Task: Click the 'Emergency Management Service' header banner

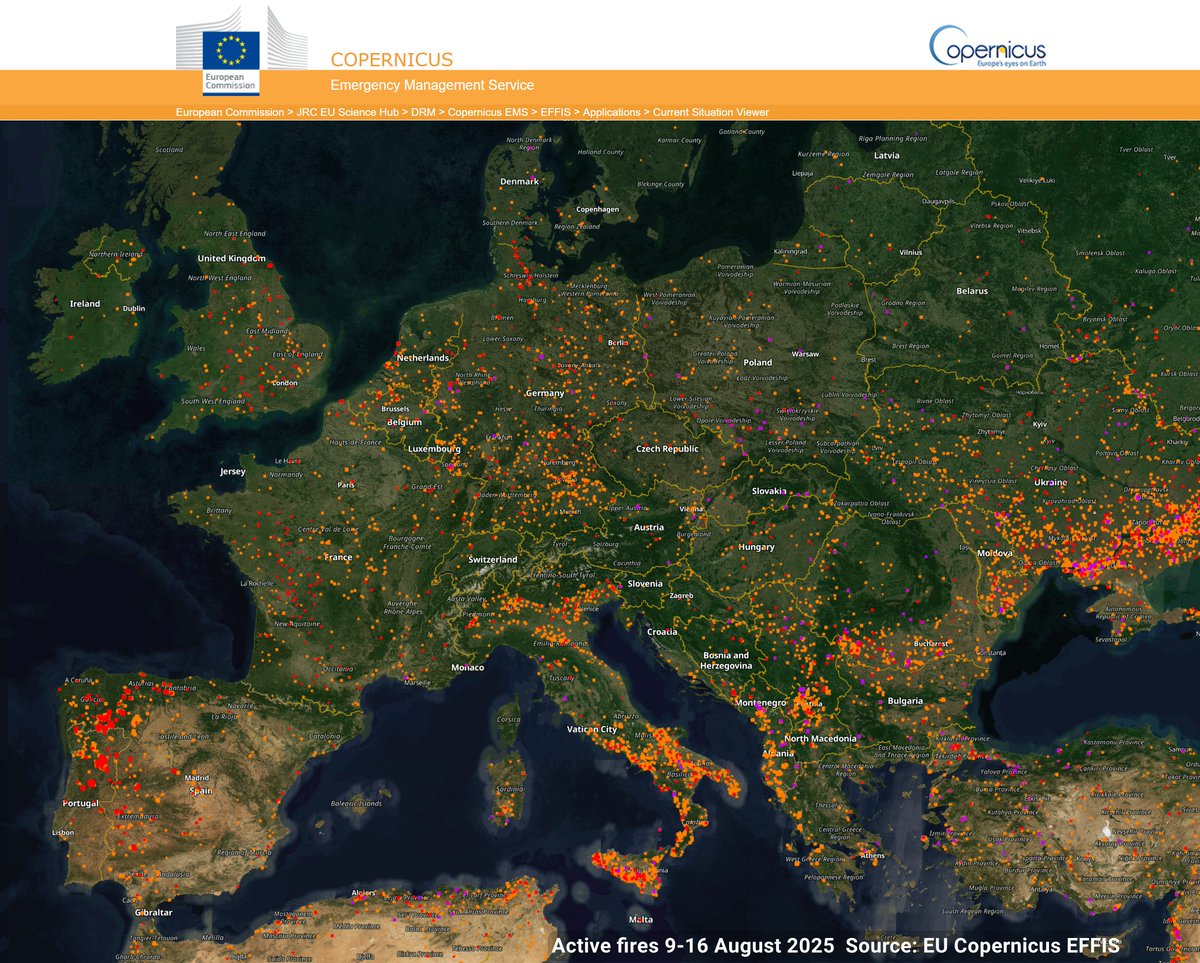Action: (x=434, y=85)
